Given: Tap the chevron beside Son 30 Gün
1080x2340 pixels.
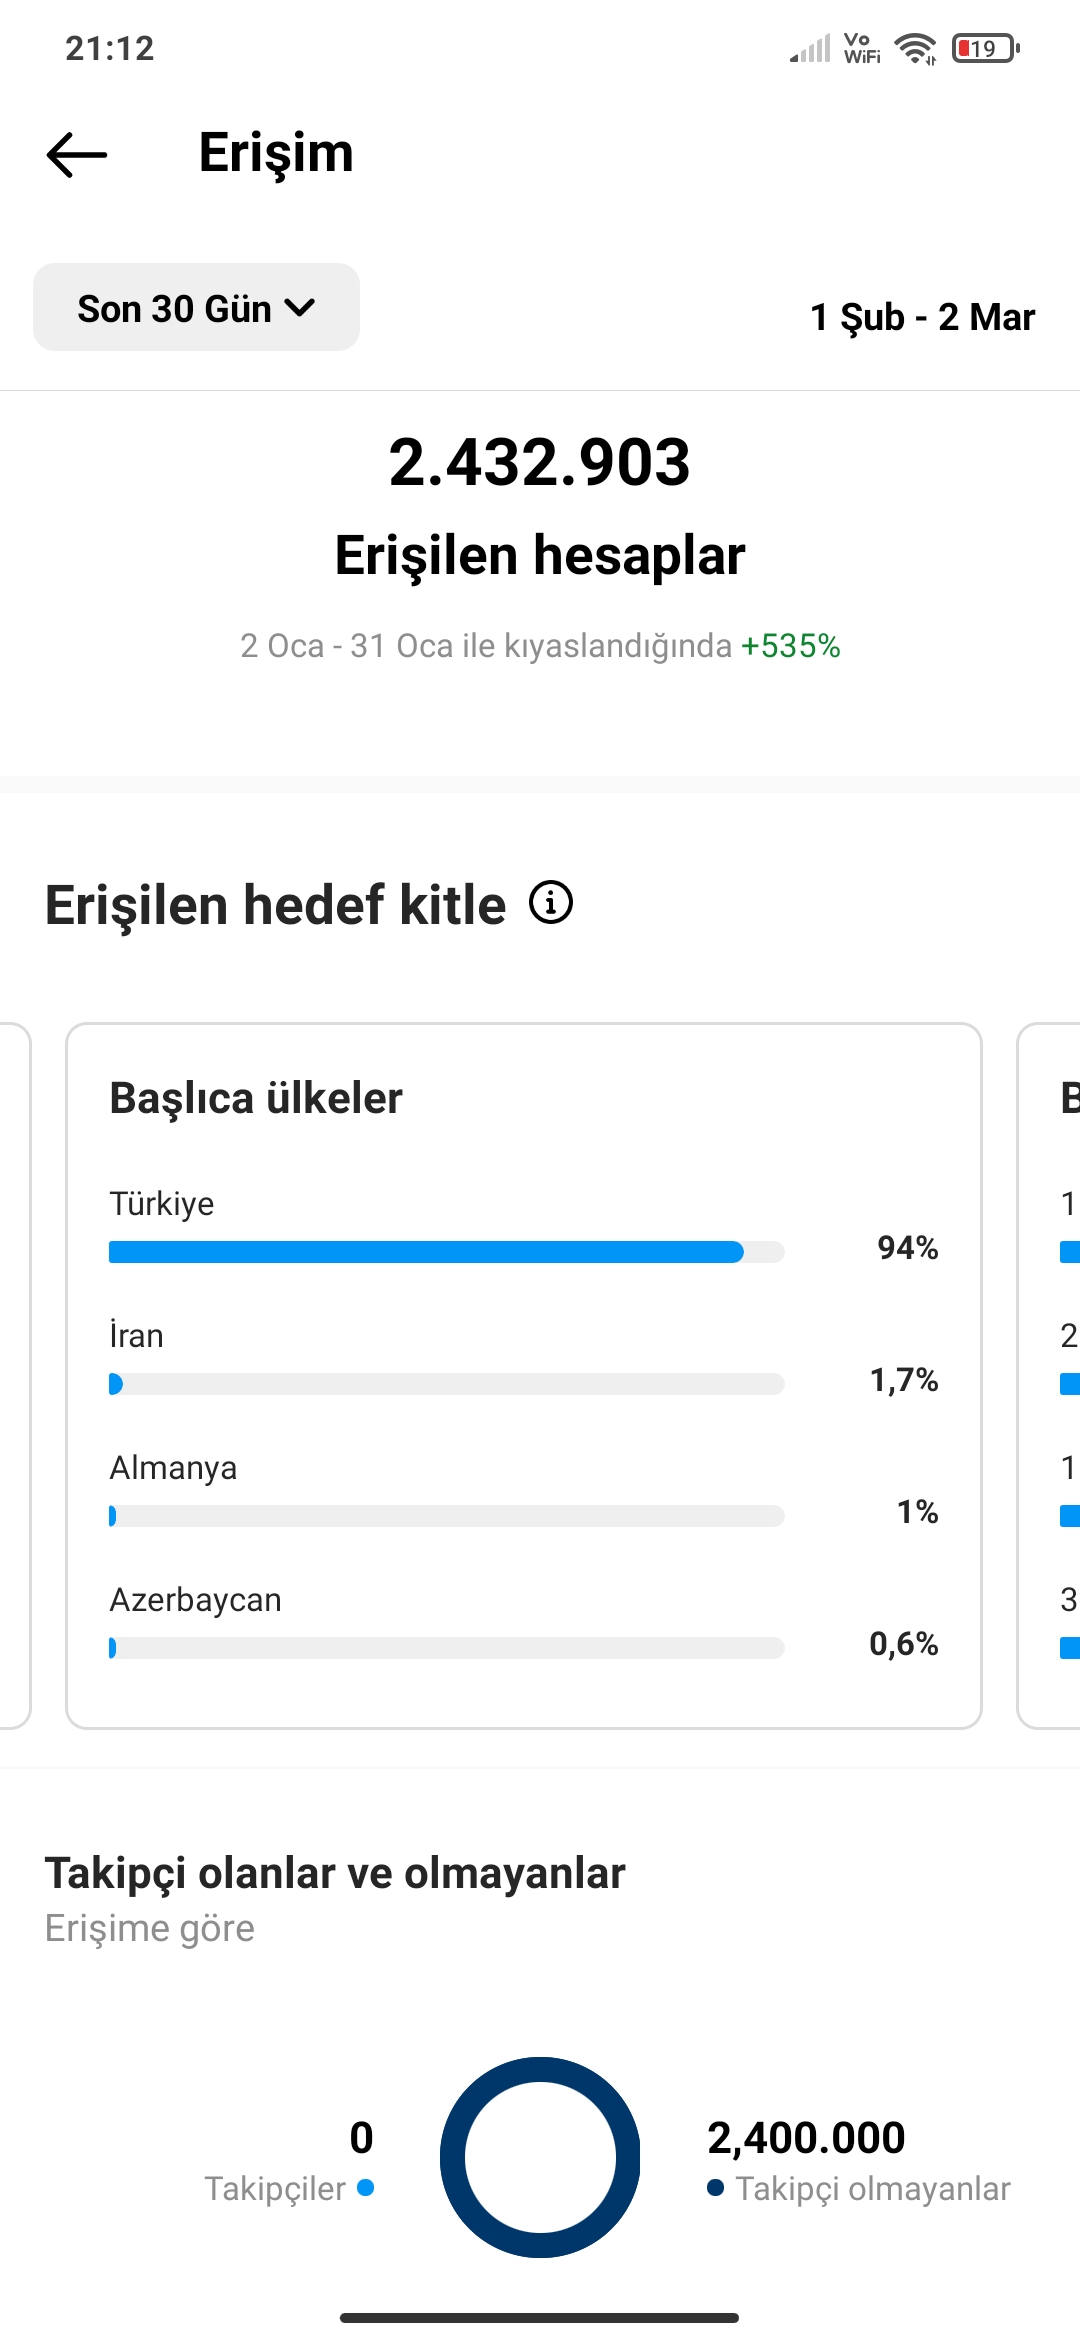Looking at the screenshot, I should 300,308.
